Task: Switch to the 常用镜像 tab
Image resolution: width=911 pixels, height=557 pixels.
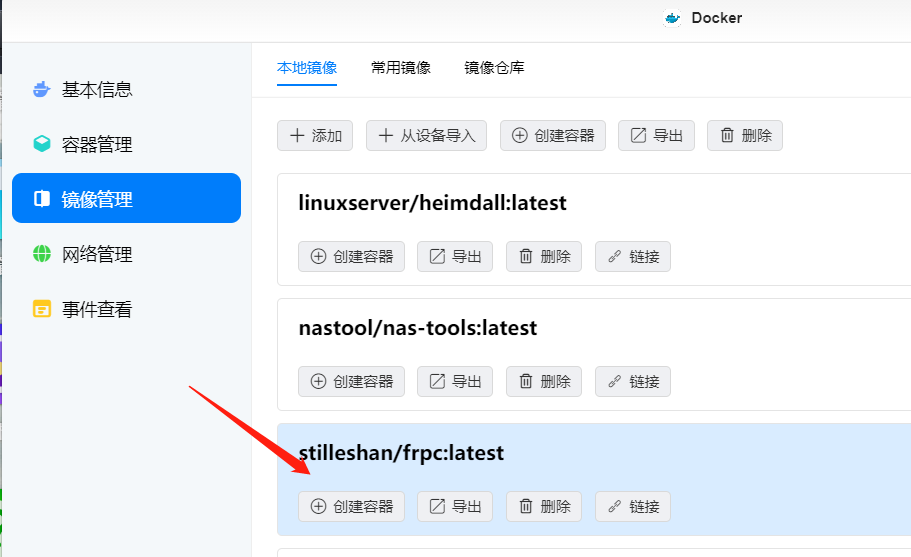Action: 401,68
